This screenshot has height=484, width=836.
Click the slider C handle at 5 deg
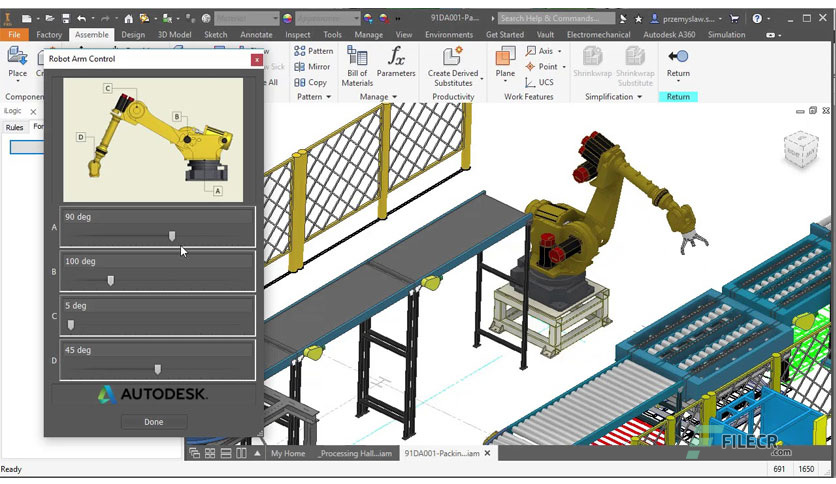point(71,325)
